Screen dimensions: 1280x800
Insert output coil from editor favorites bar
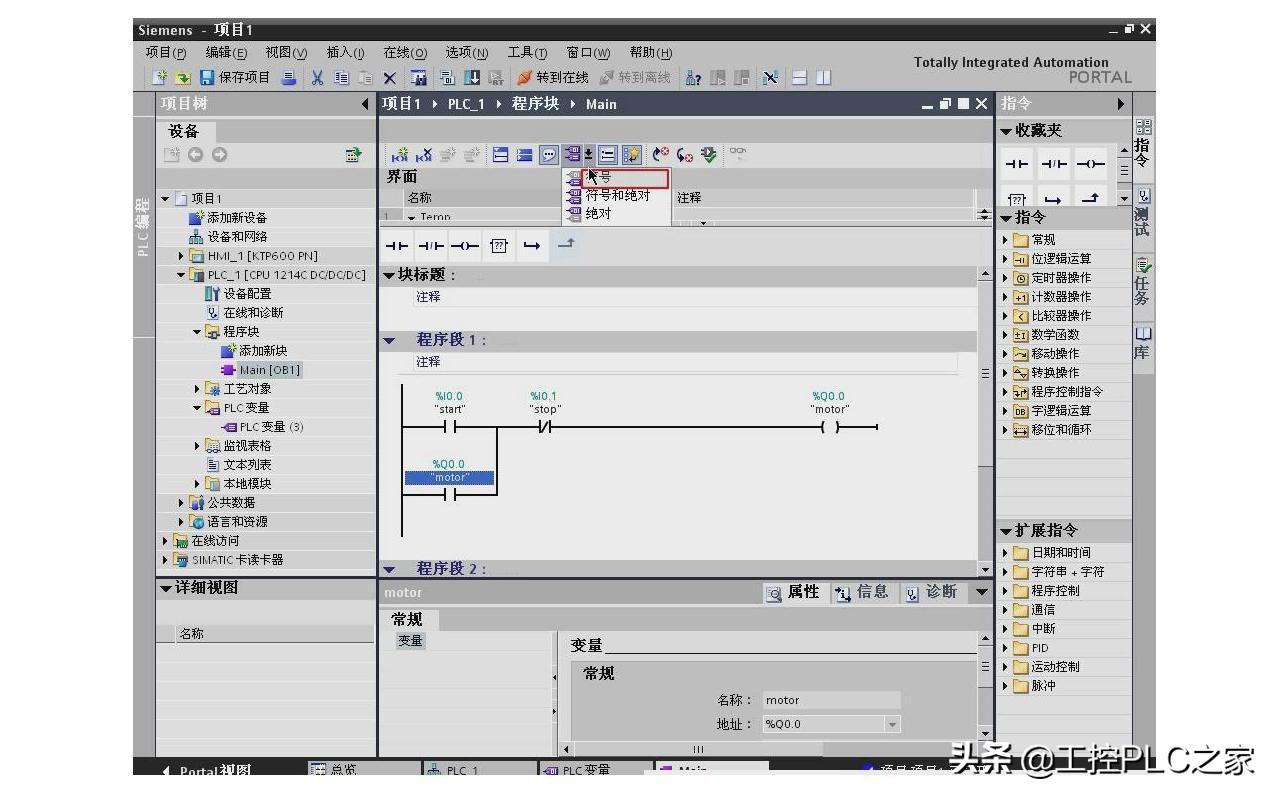pos(465,246)
